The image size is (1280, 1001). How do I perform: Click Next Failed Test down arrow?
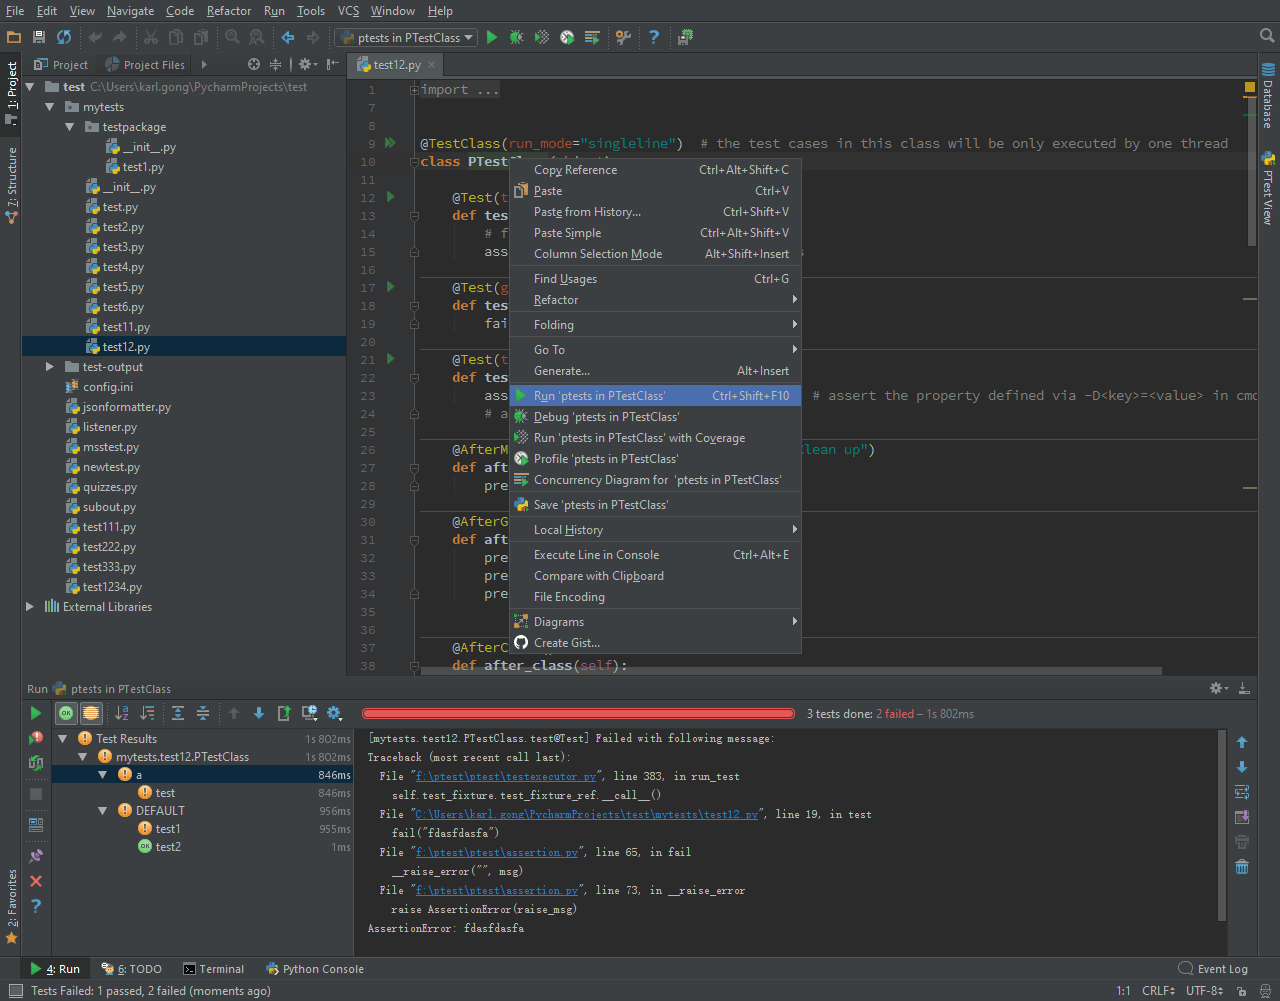259,713
